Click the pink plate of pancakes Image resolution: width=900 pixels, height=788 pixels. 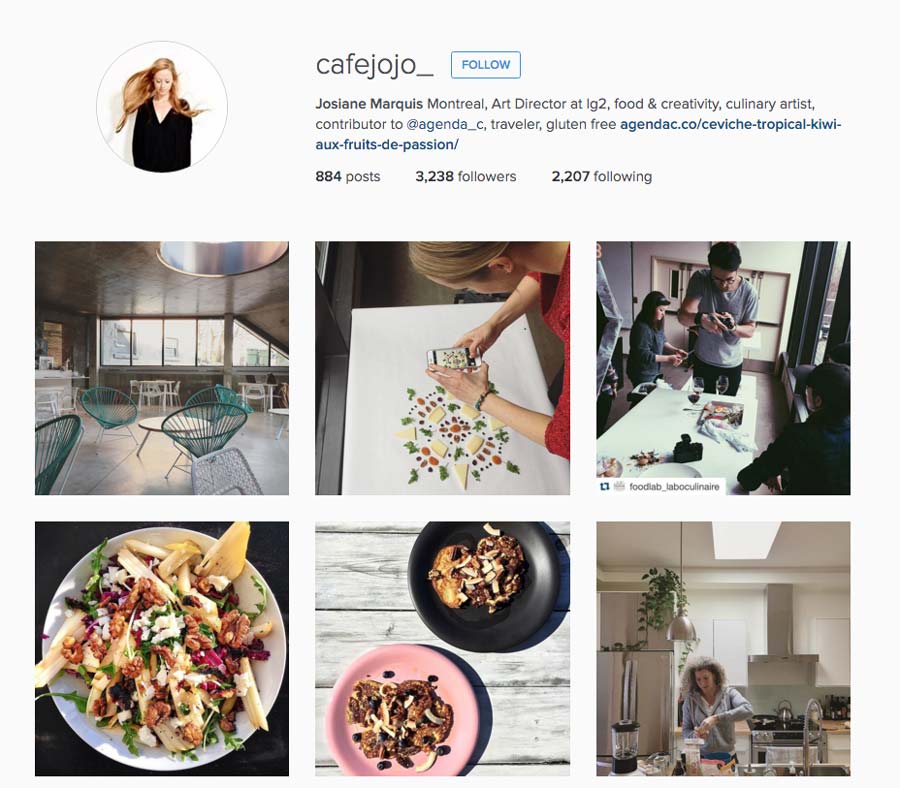tap(403, 711)
